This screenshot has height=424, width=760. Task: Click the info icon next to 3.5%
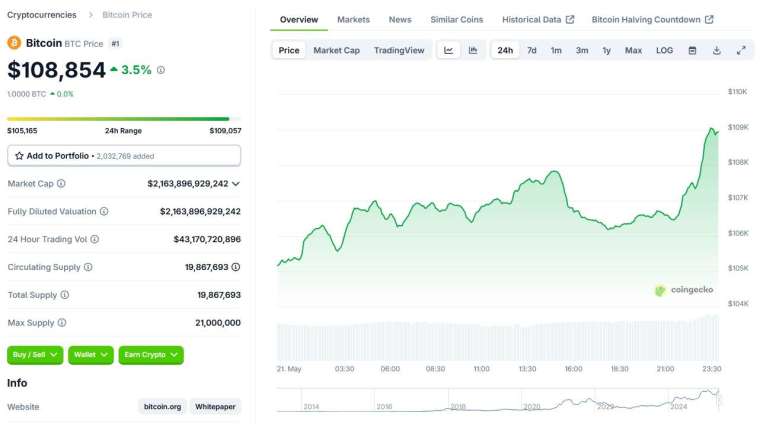(161, 70)
